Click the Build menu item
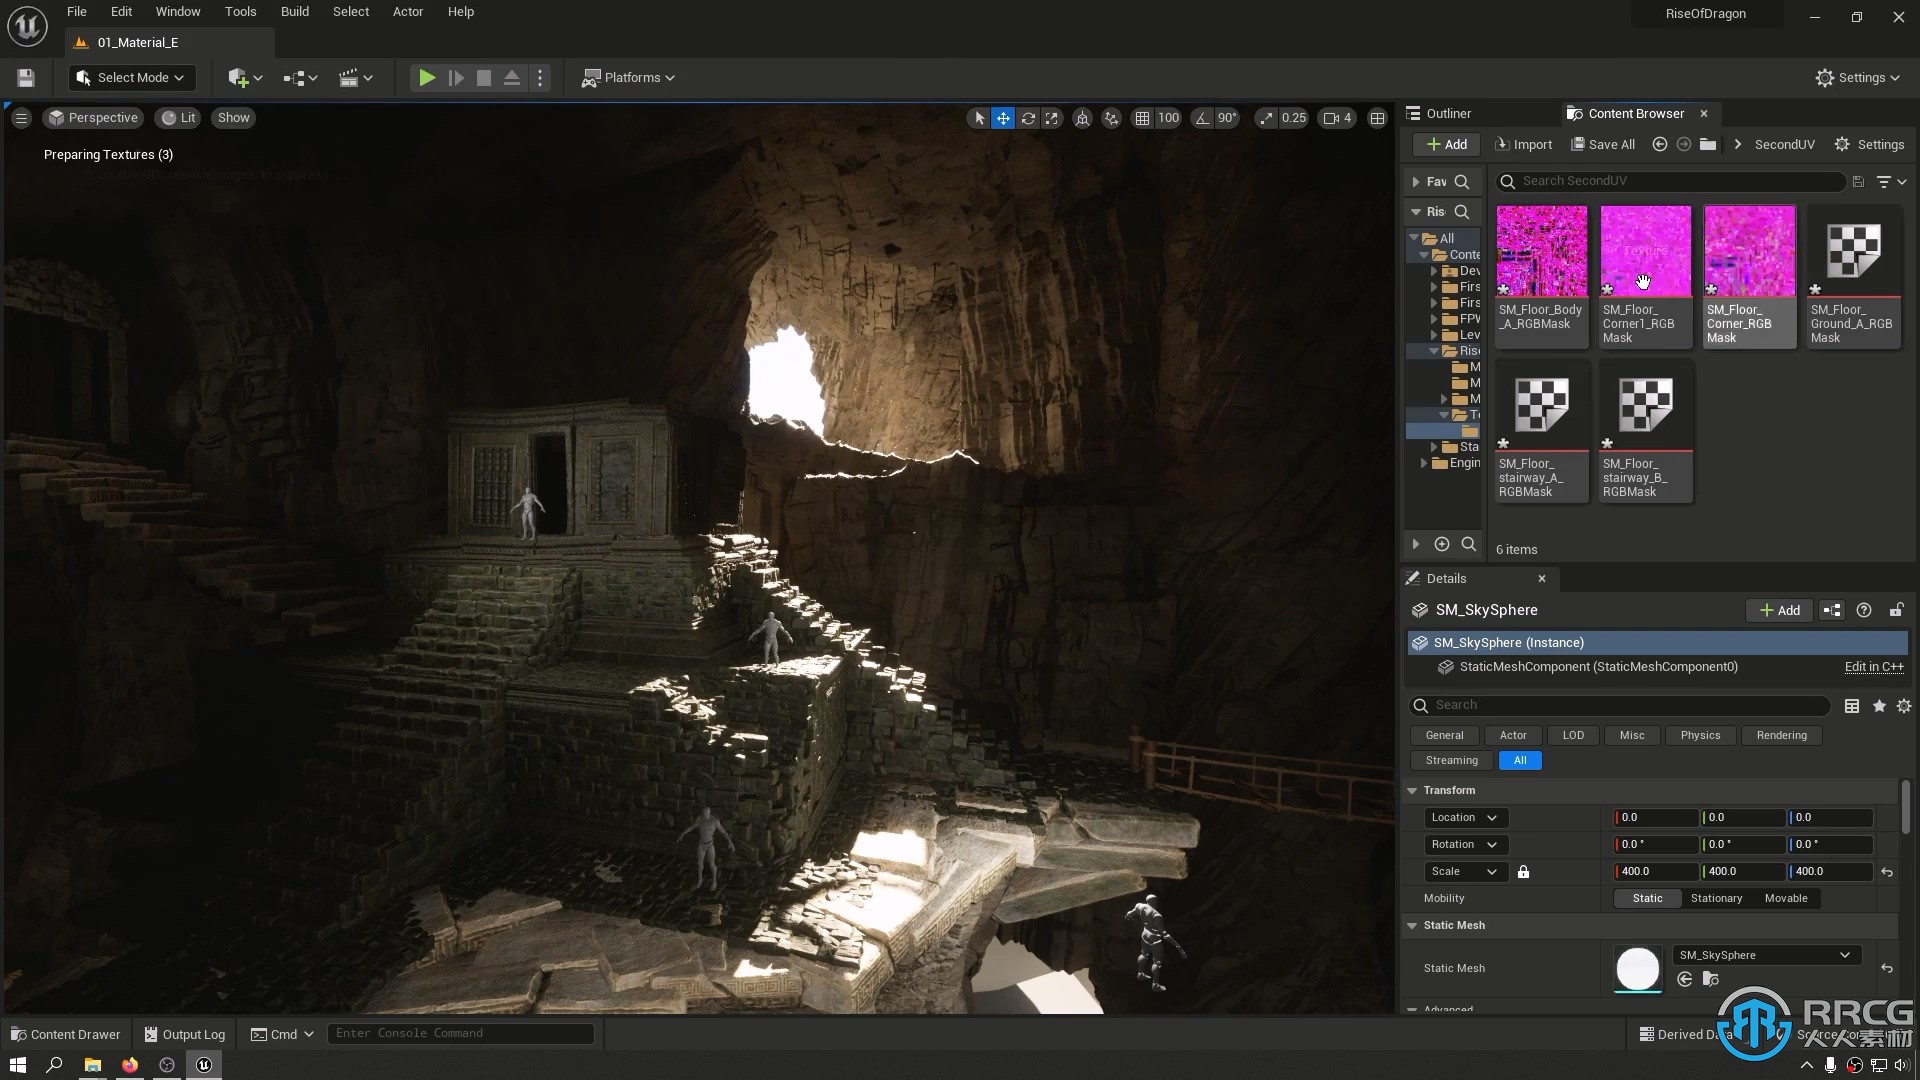Image resolution: width=1920 pixels, height=1080 pixels. tap(293, 11)
